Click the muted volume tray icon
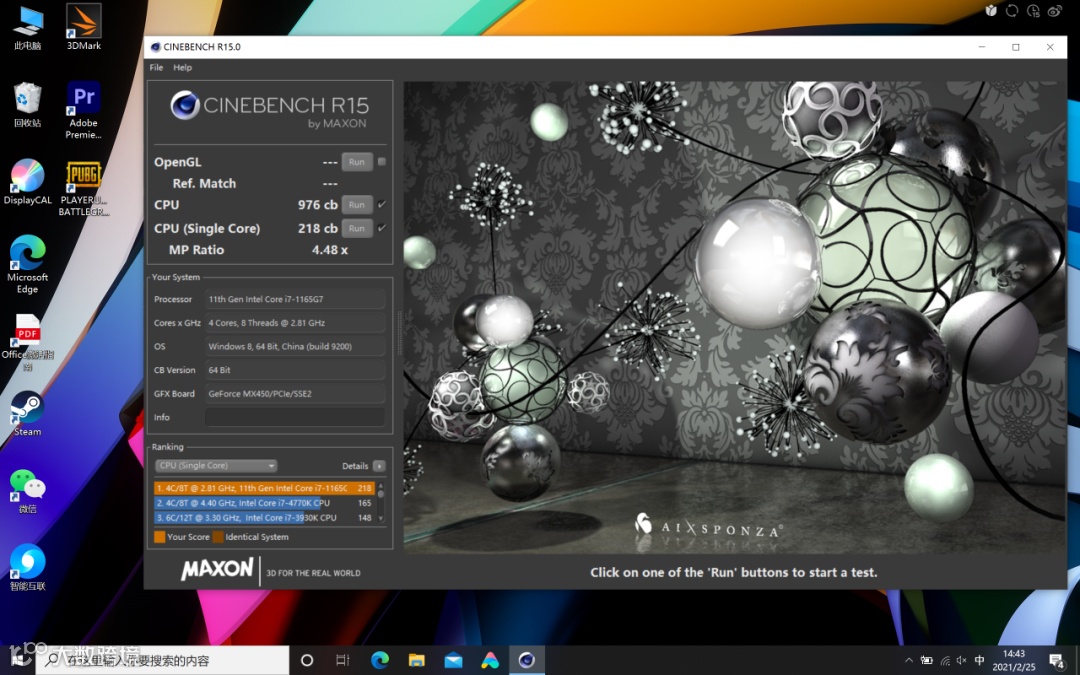The height and width of the screenshot is (675, 1080). tap(962, 661)
